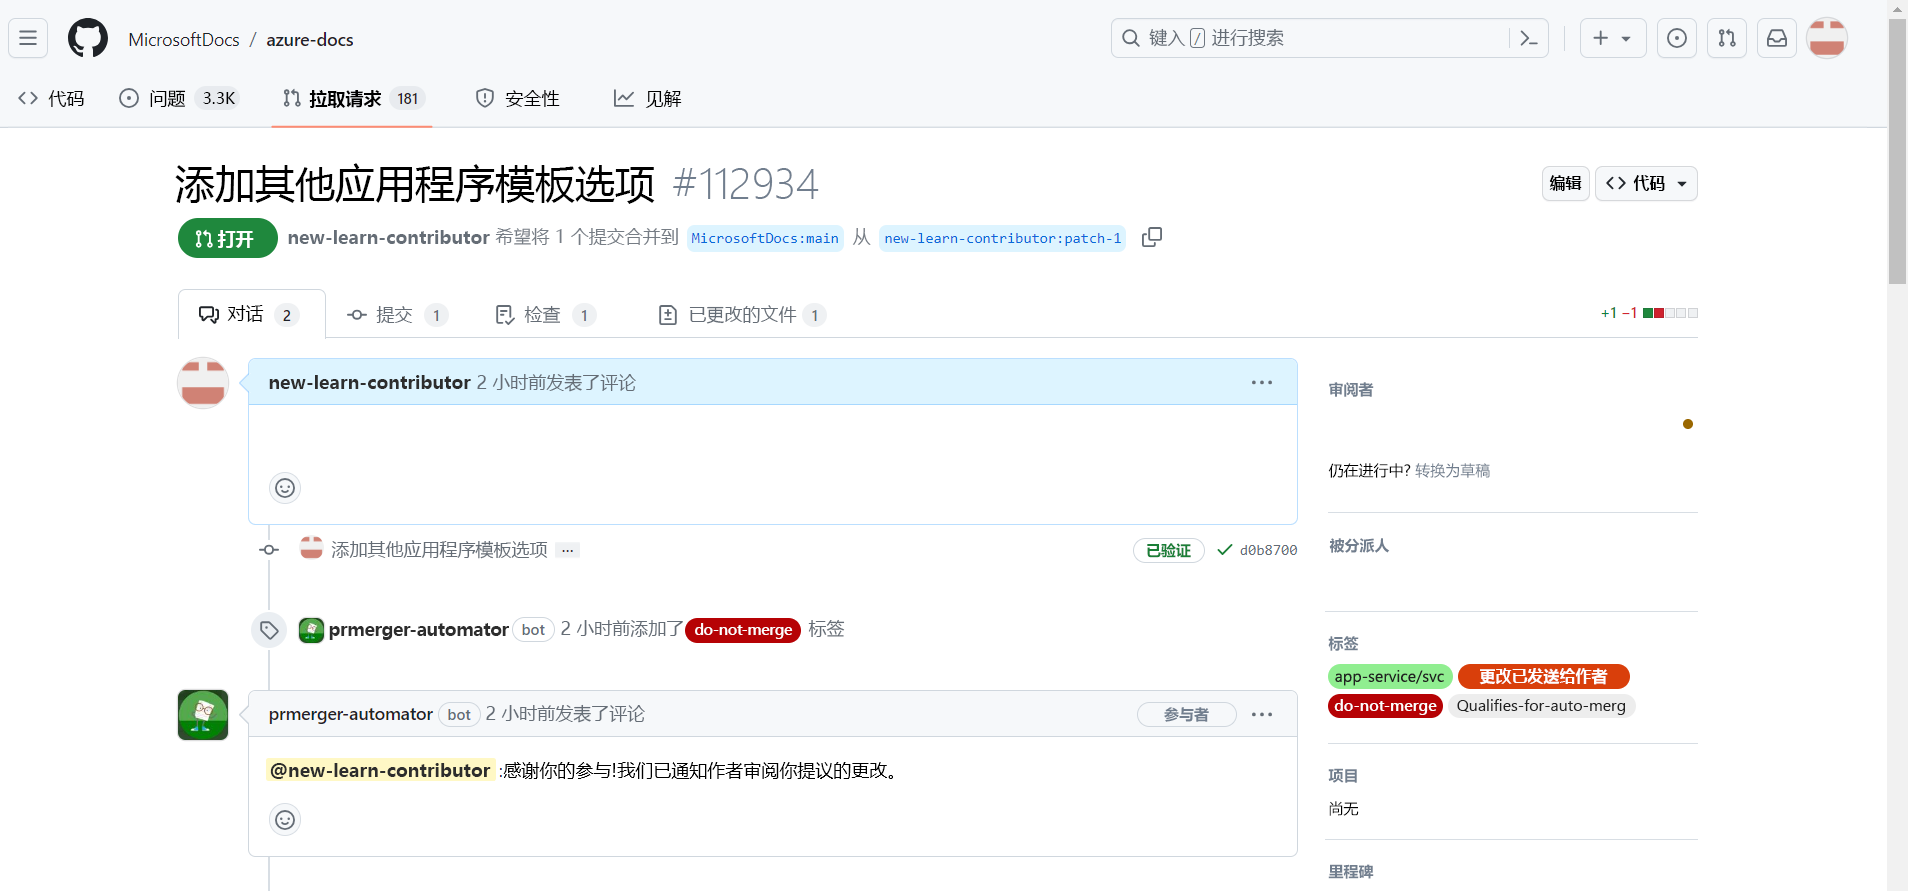Open the azure-docs repository link

(310, 40)
